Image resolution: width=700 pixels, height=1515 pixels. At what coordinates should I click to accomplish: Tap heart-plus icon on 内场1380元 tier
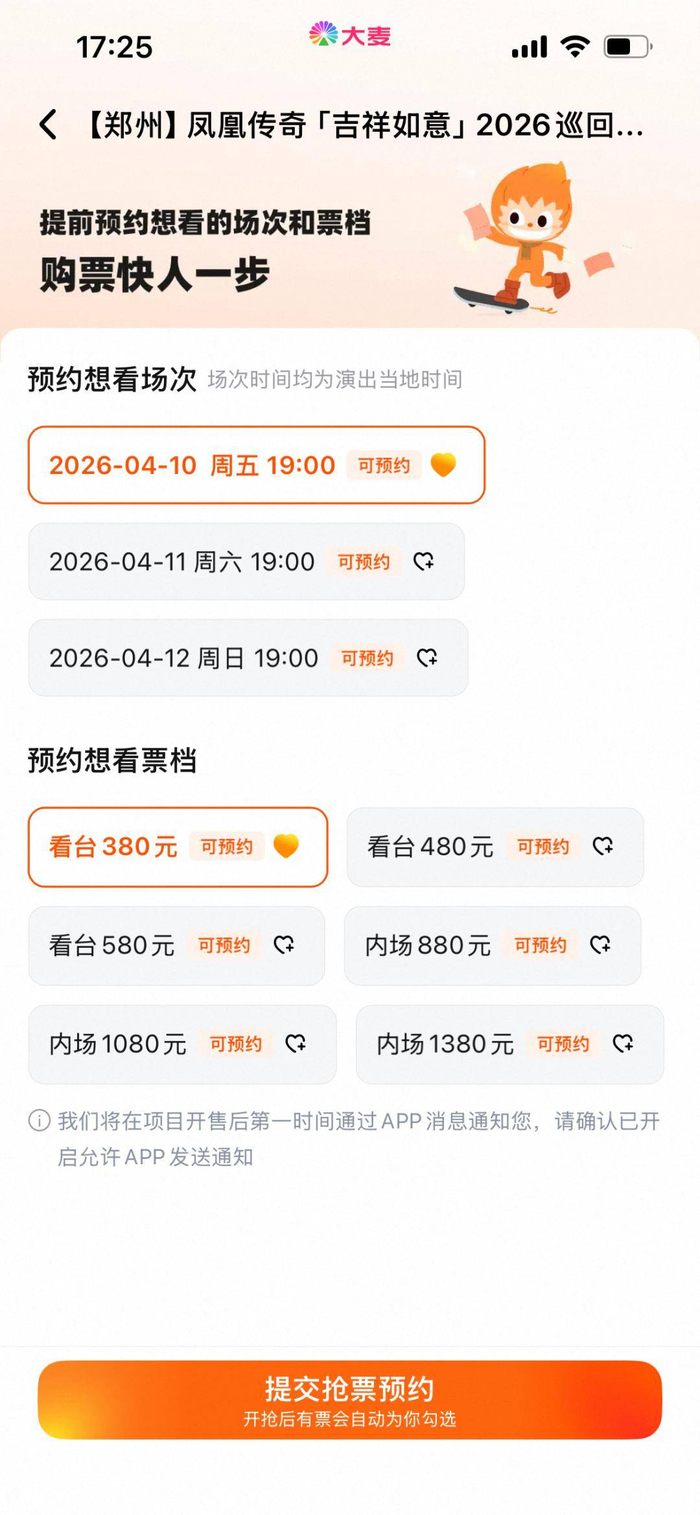(623, 1044)
